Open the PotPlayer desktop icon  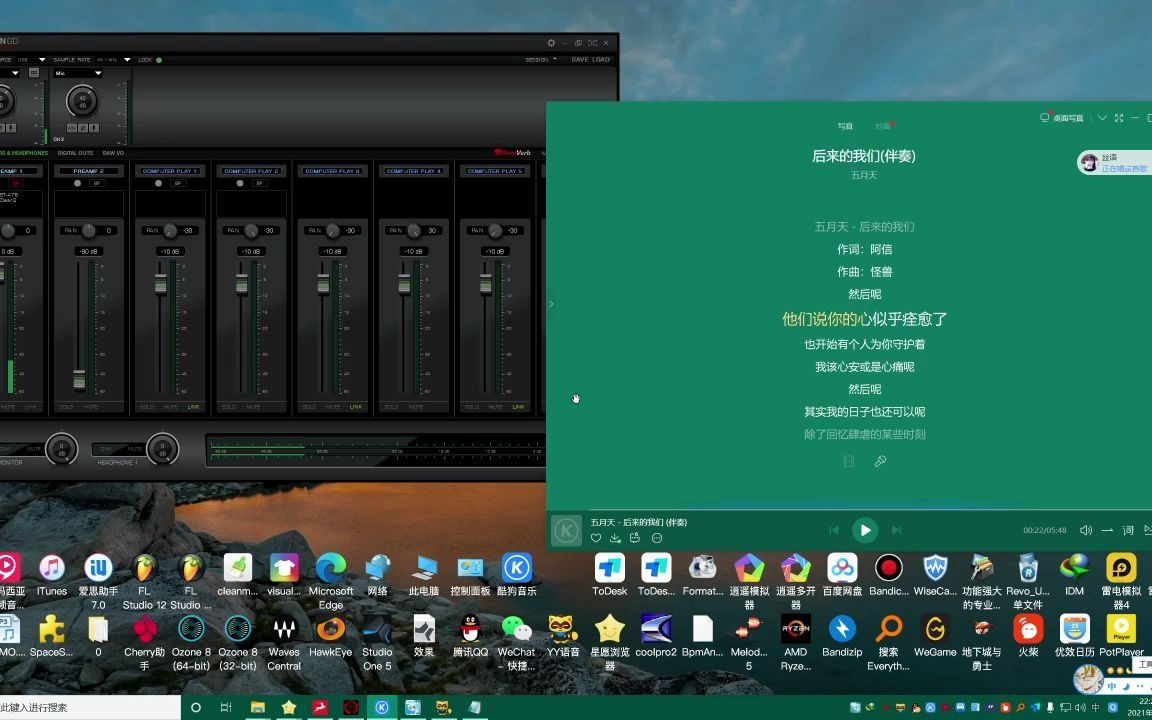tap(1121, 636)
